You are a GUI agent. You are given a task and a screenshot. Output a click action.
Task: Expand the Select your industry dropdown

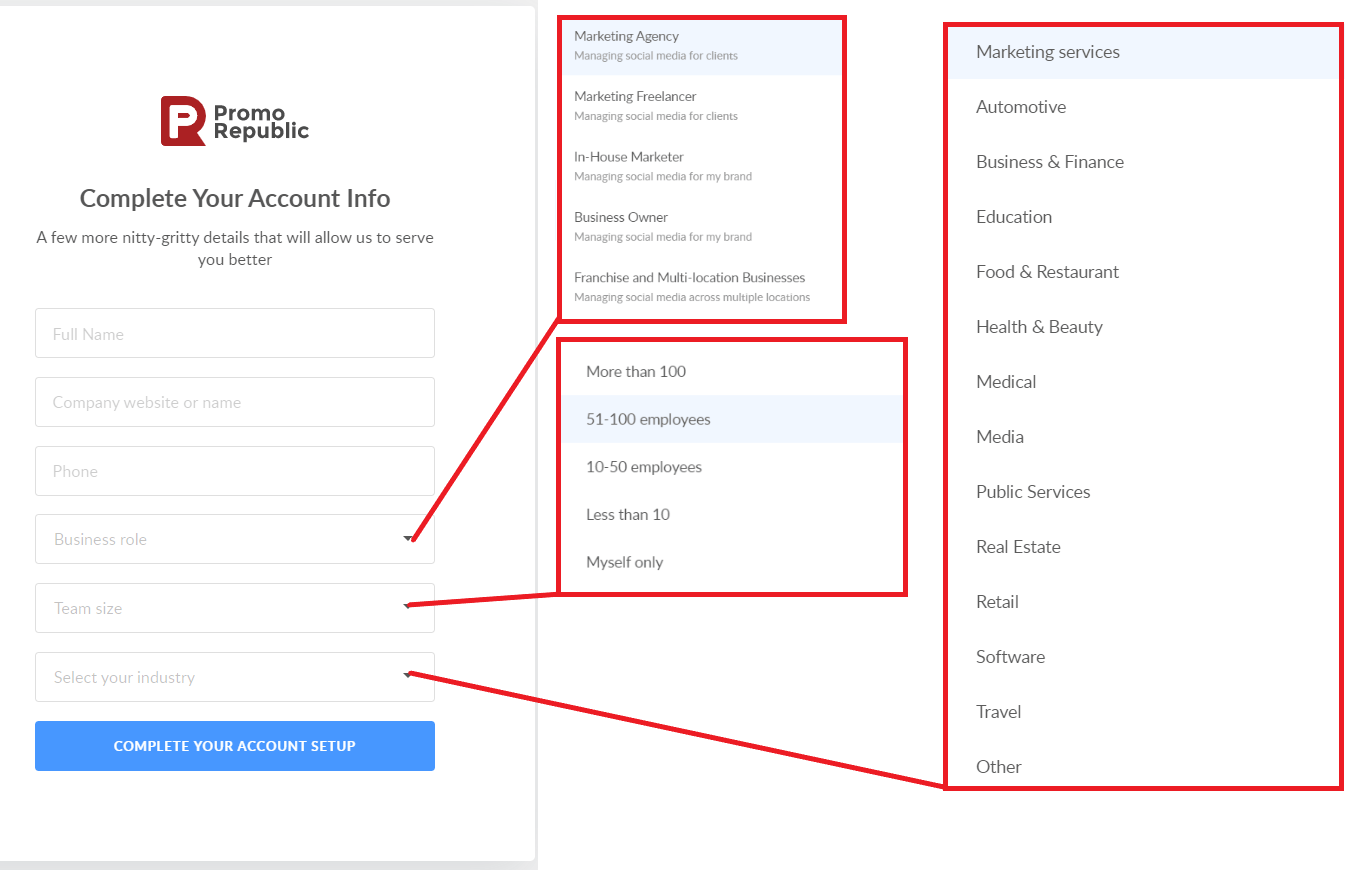235,676
